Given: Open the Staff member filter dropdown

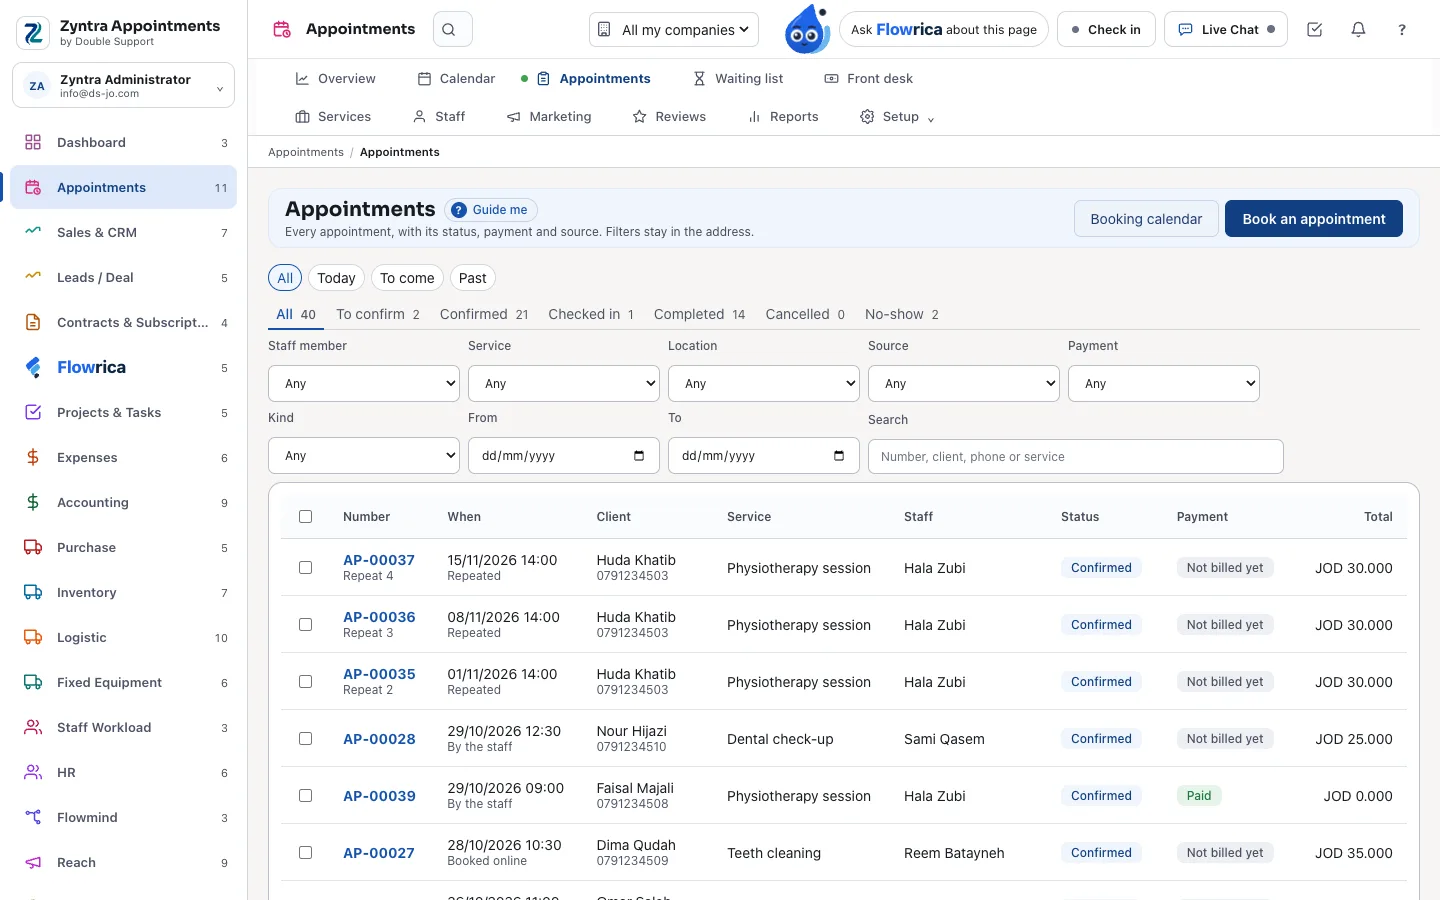Looking at the screenshot, I should click(x=364, y=383).
